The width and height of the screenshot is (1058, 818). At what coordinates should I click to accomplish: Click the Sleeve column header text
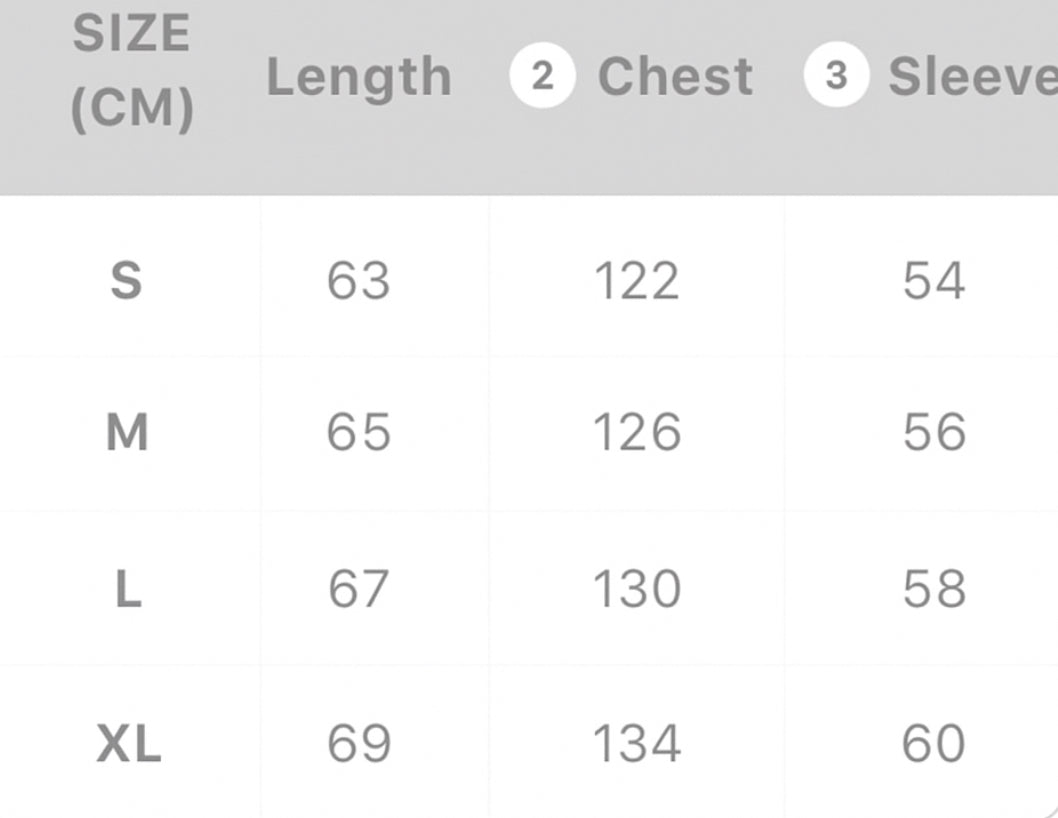pos(972,77)
